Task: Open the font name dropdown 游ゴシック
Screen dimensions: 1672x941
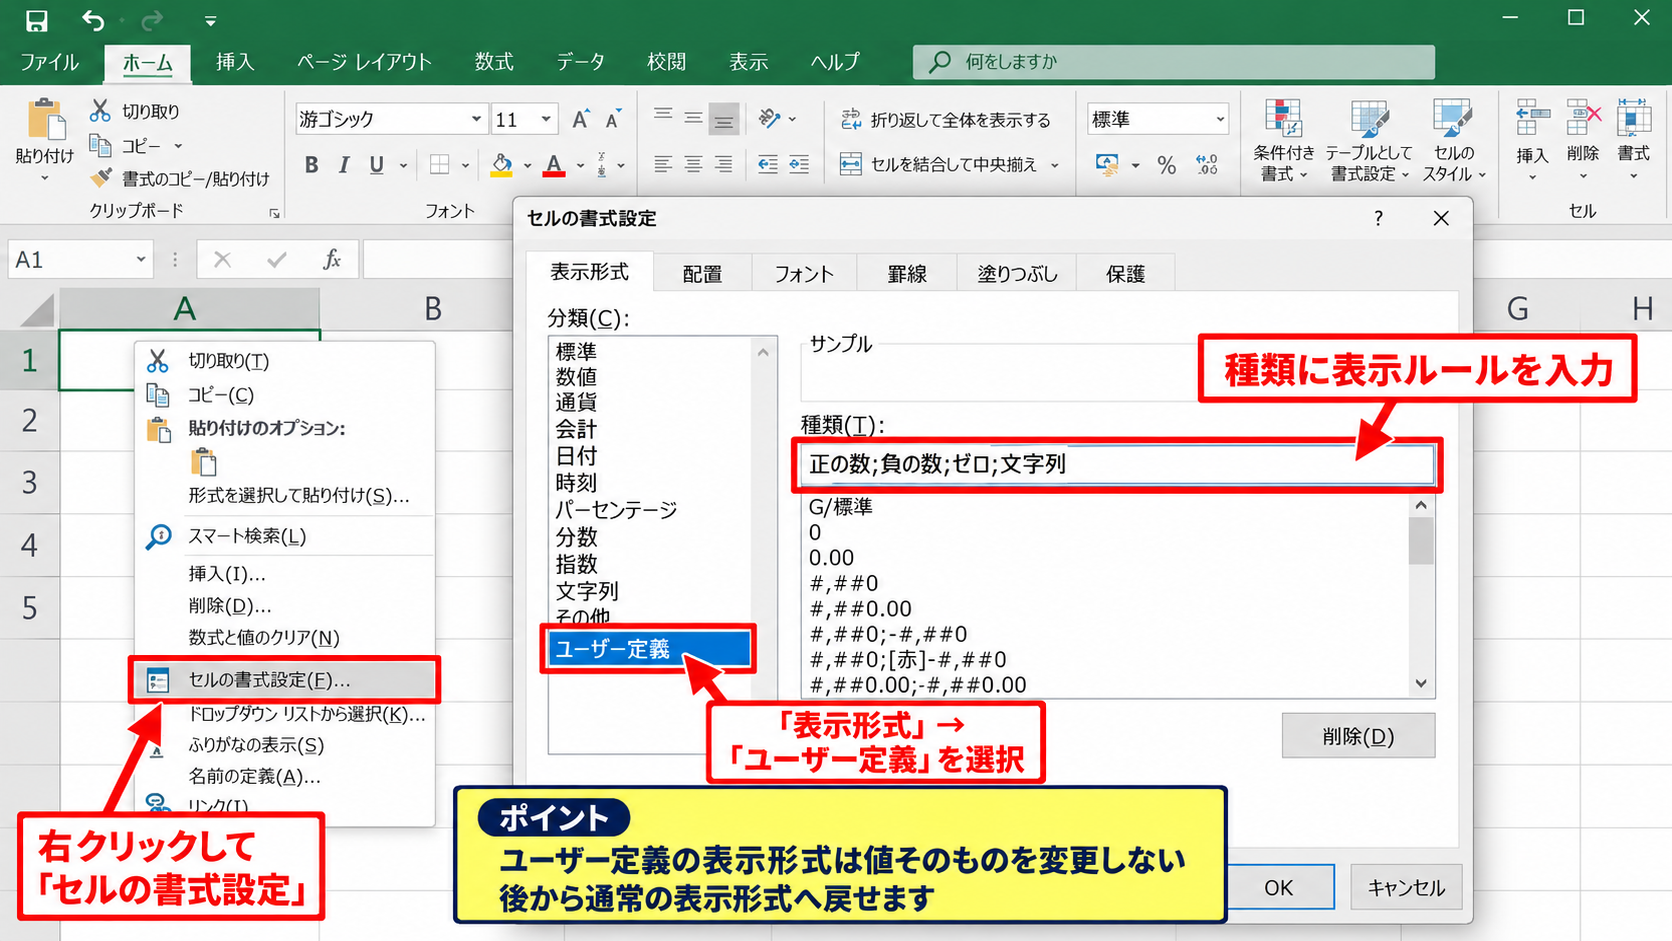Action: click(476, 119)
